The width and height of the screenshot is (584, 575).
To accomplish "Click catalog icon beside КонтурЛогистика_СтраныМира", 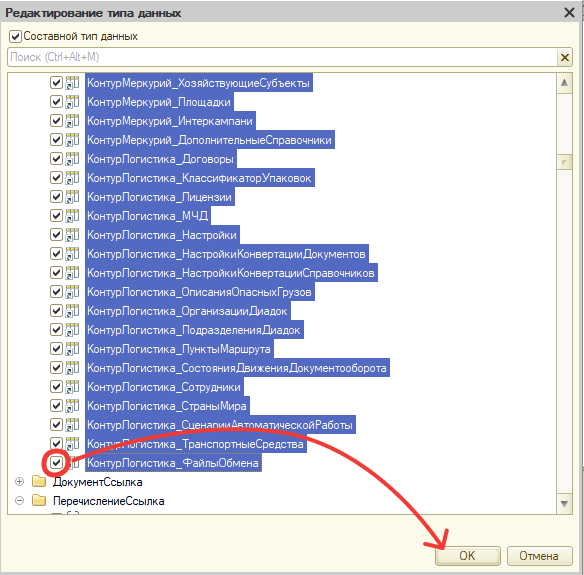I will click(x=73, y=406).
